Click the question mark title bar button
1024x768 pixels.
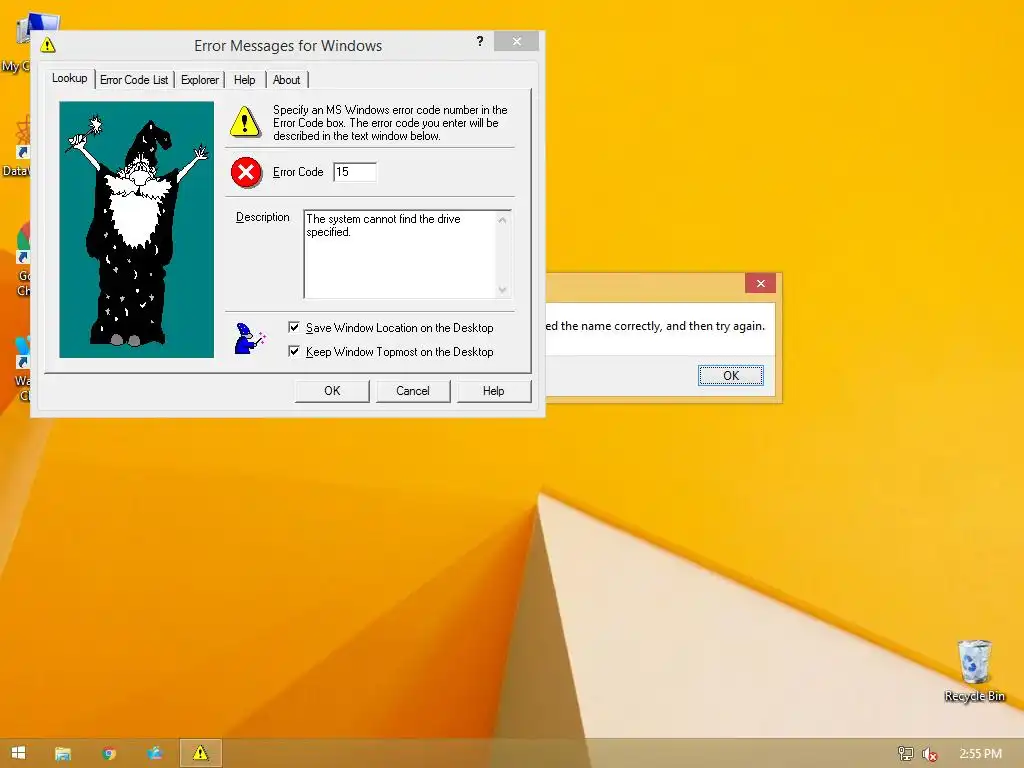[x=480, y=41]
